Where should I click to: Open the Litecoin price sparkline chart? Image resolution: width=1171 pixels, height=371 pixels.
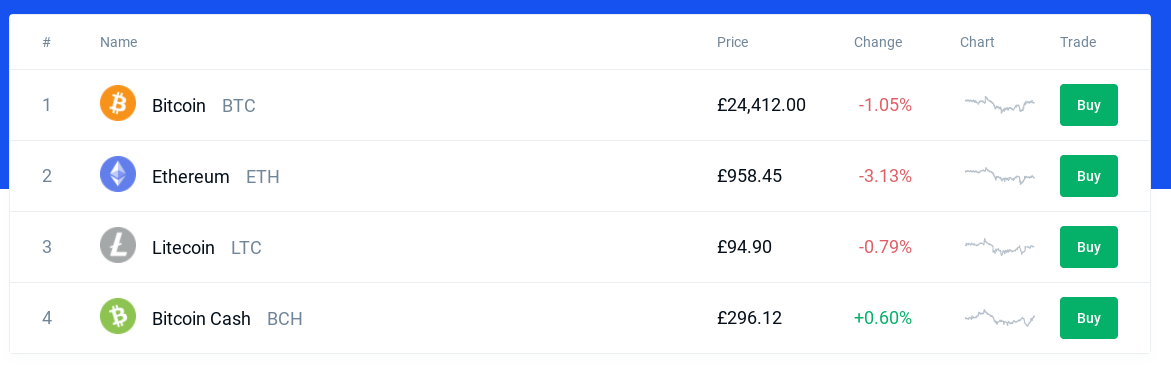(x=999, y=246)
